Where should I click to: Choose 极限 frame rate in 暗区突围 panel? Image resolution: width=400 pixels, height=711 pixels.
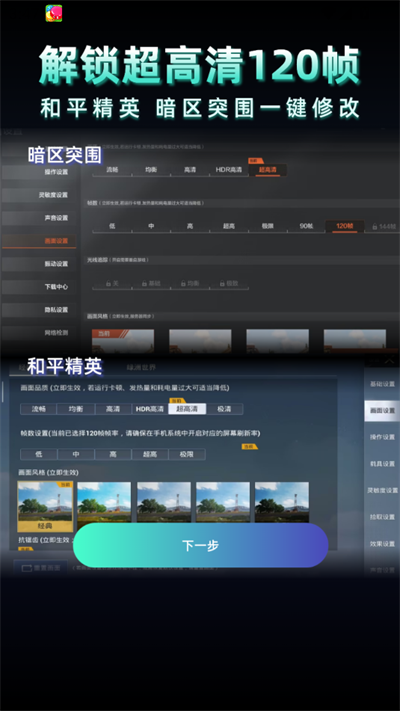(267, 226)
